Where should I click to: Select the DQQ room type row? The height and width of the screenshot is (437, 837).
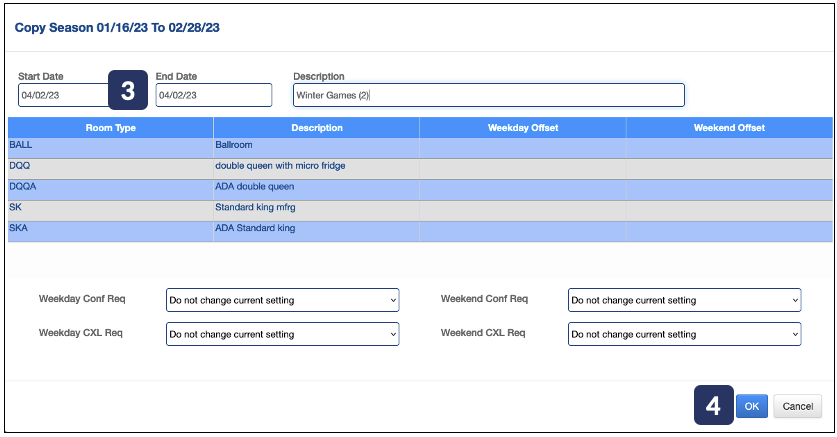pos(110,168)
